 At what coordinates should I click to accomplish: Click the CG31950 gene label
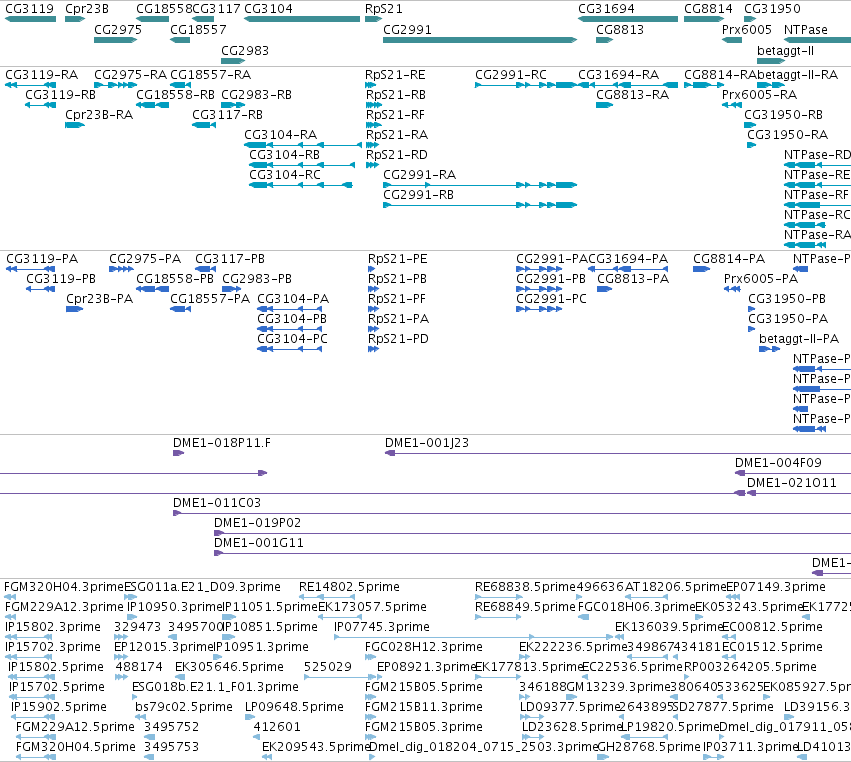[772, 9]
